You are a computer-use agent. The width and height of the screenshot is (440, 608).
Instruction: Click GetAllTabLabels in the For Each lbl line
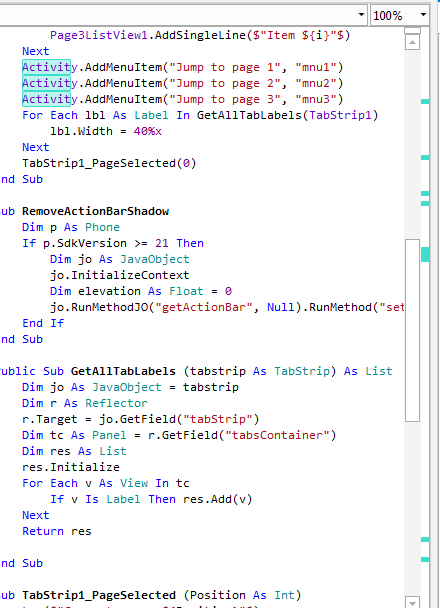coord(249,115)
